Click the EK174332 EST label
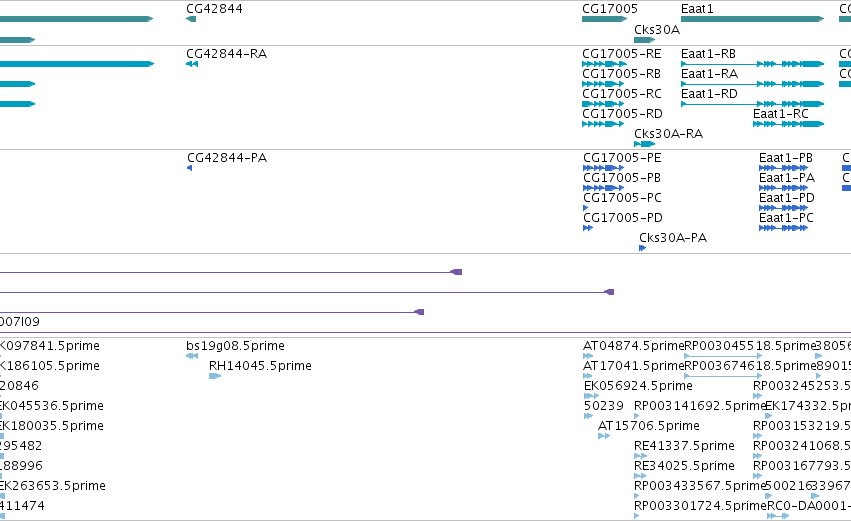Screen dimensions: 851x521 coord(808,406)
